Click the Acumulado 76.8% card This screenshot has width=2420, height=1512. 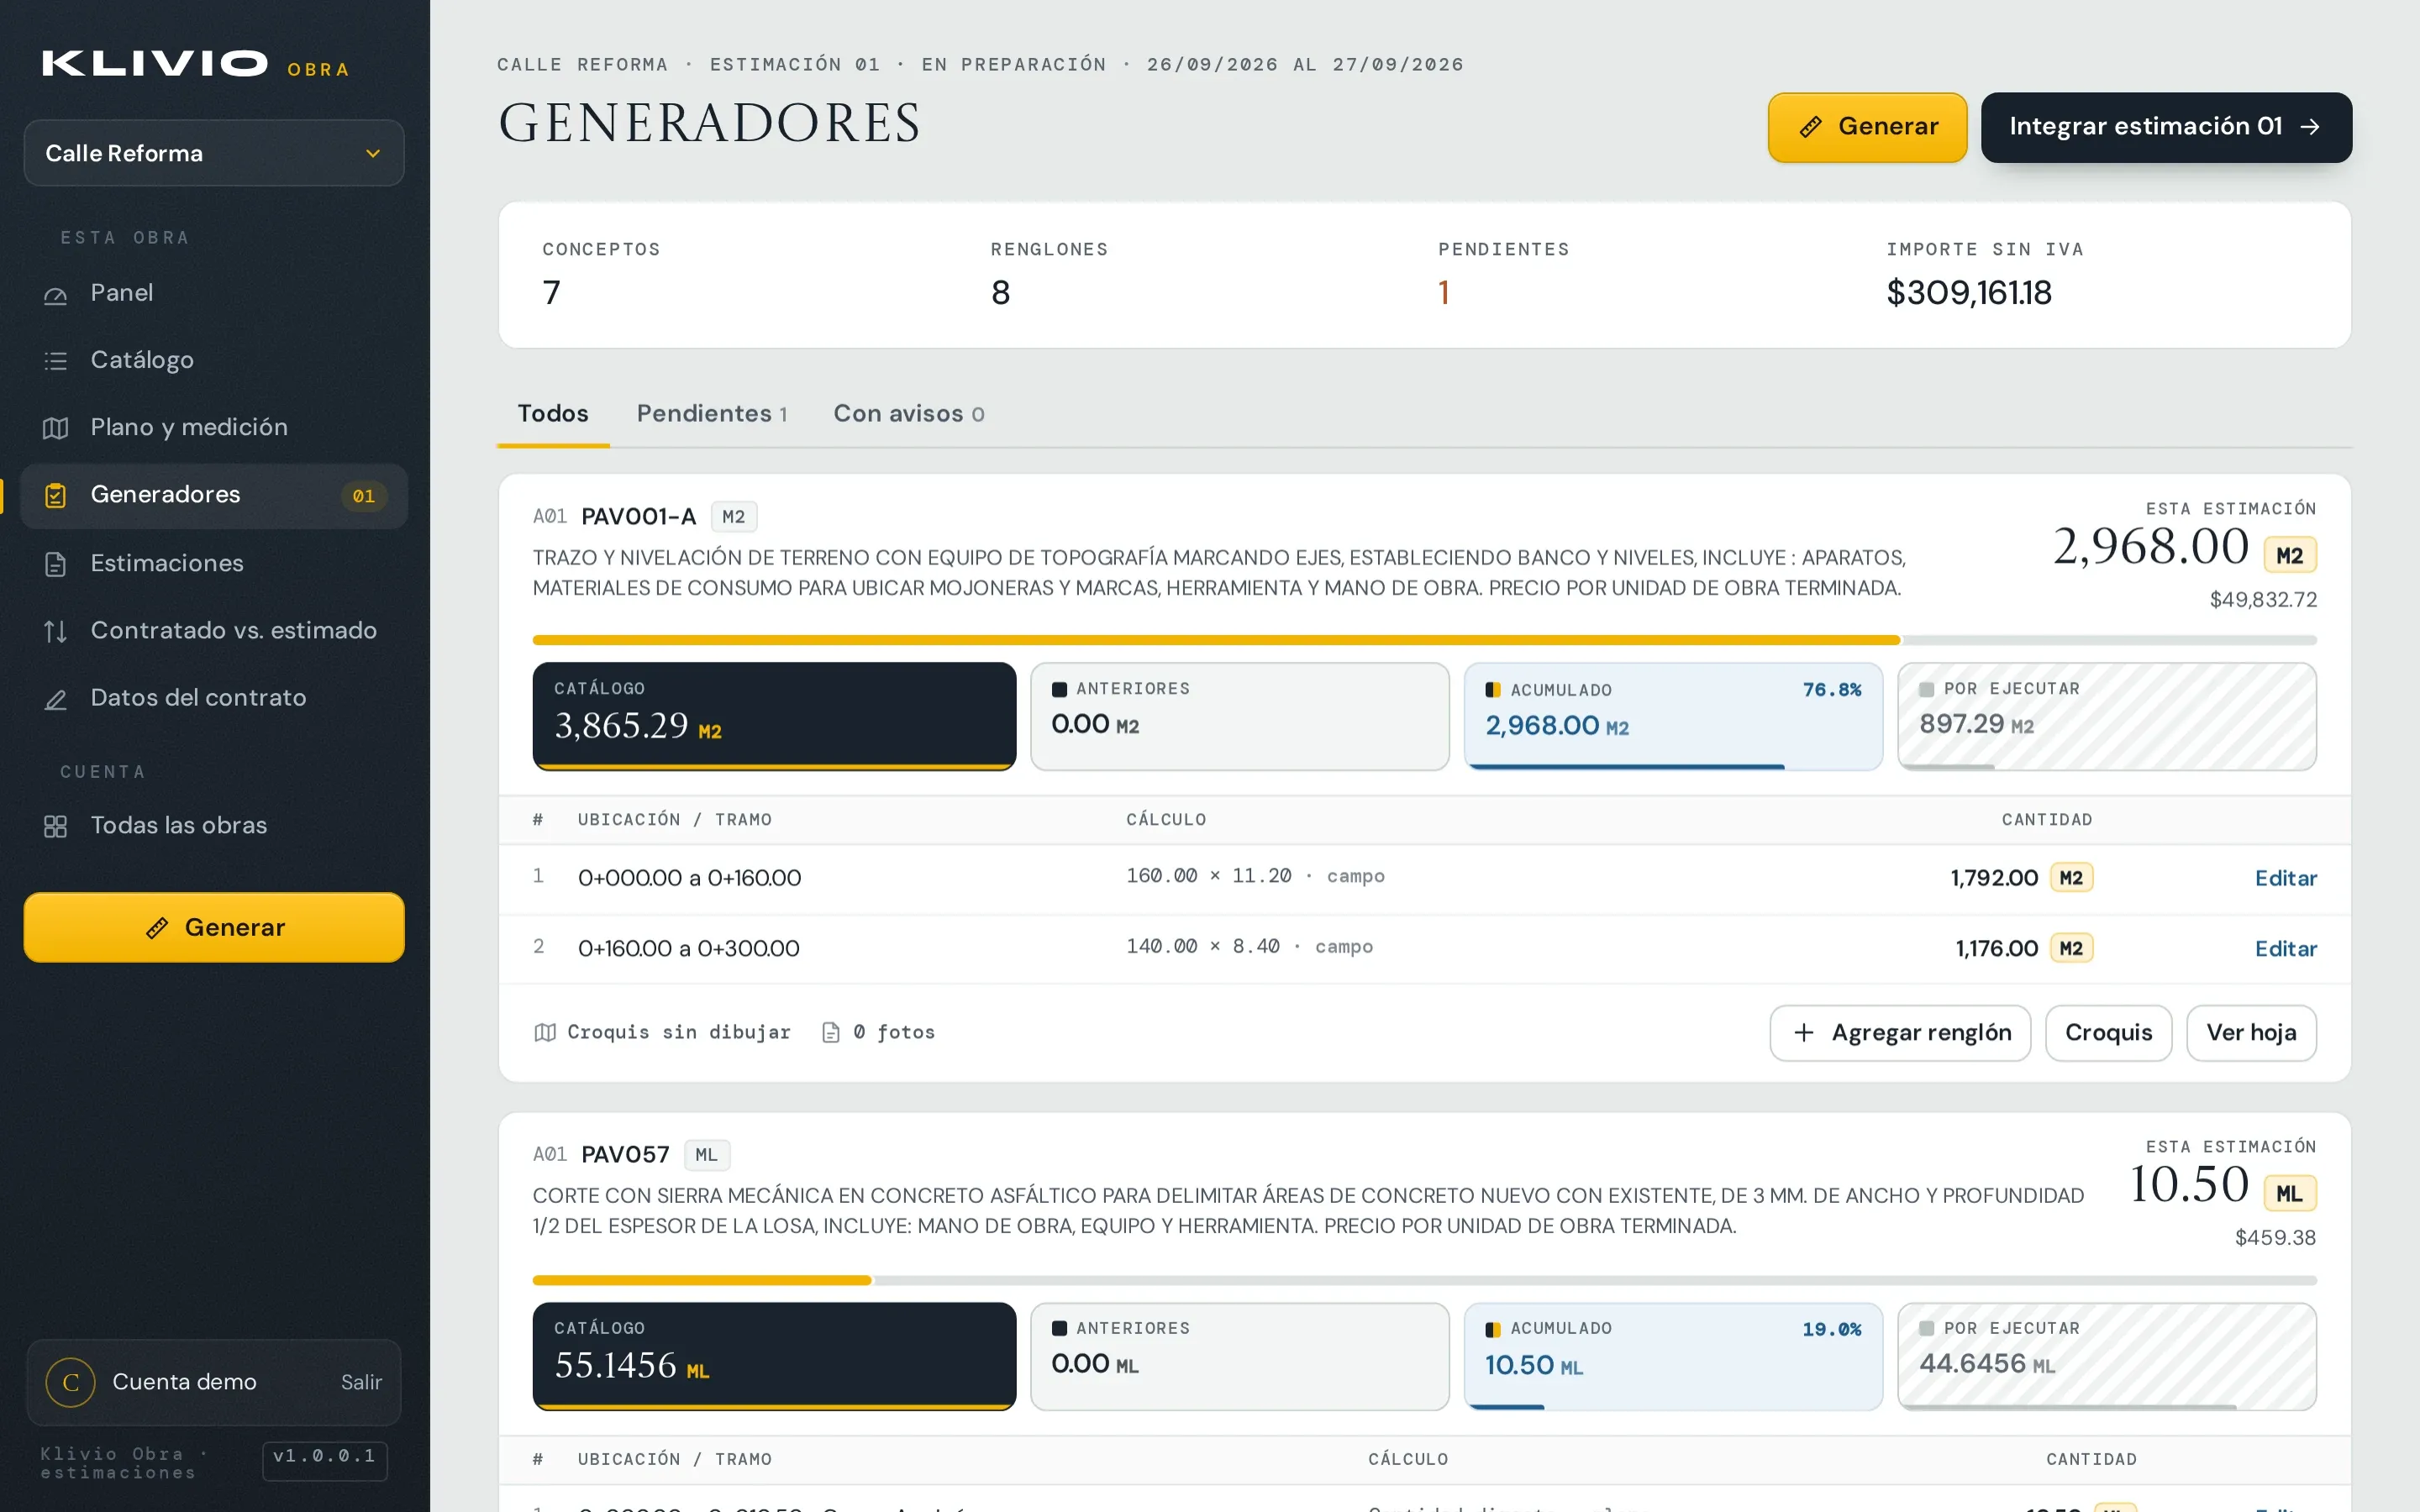(1673, 716)
